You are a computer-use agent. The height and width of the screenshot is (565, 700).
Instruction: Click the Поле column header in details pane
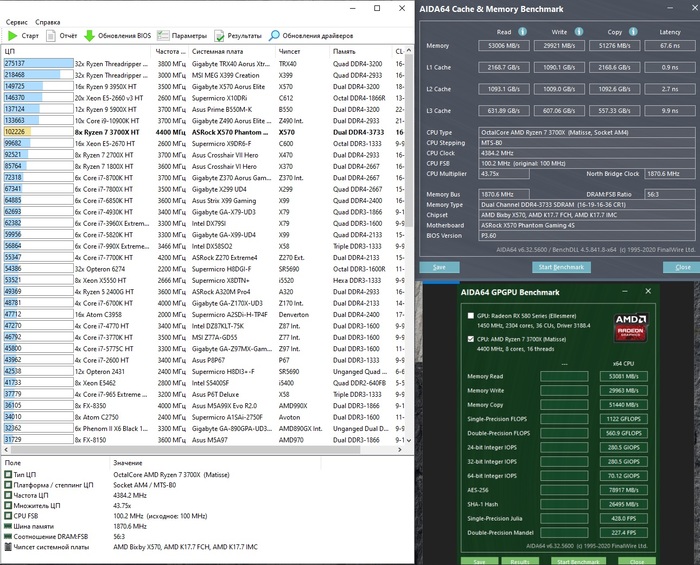[x=55, y=463]
